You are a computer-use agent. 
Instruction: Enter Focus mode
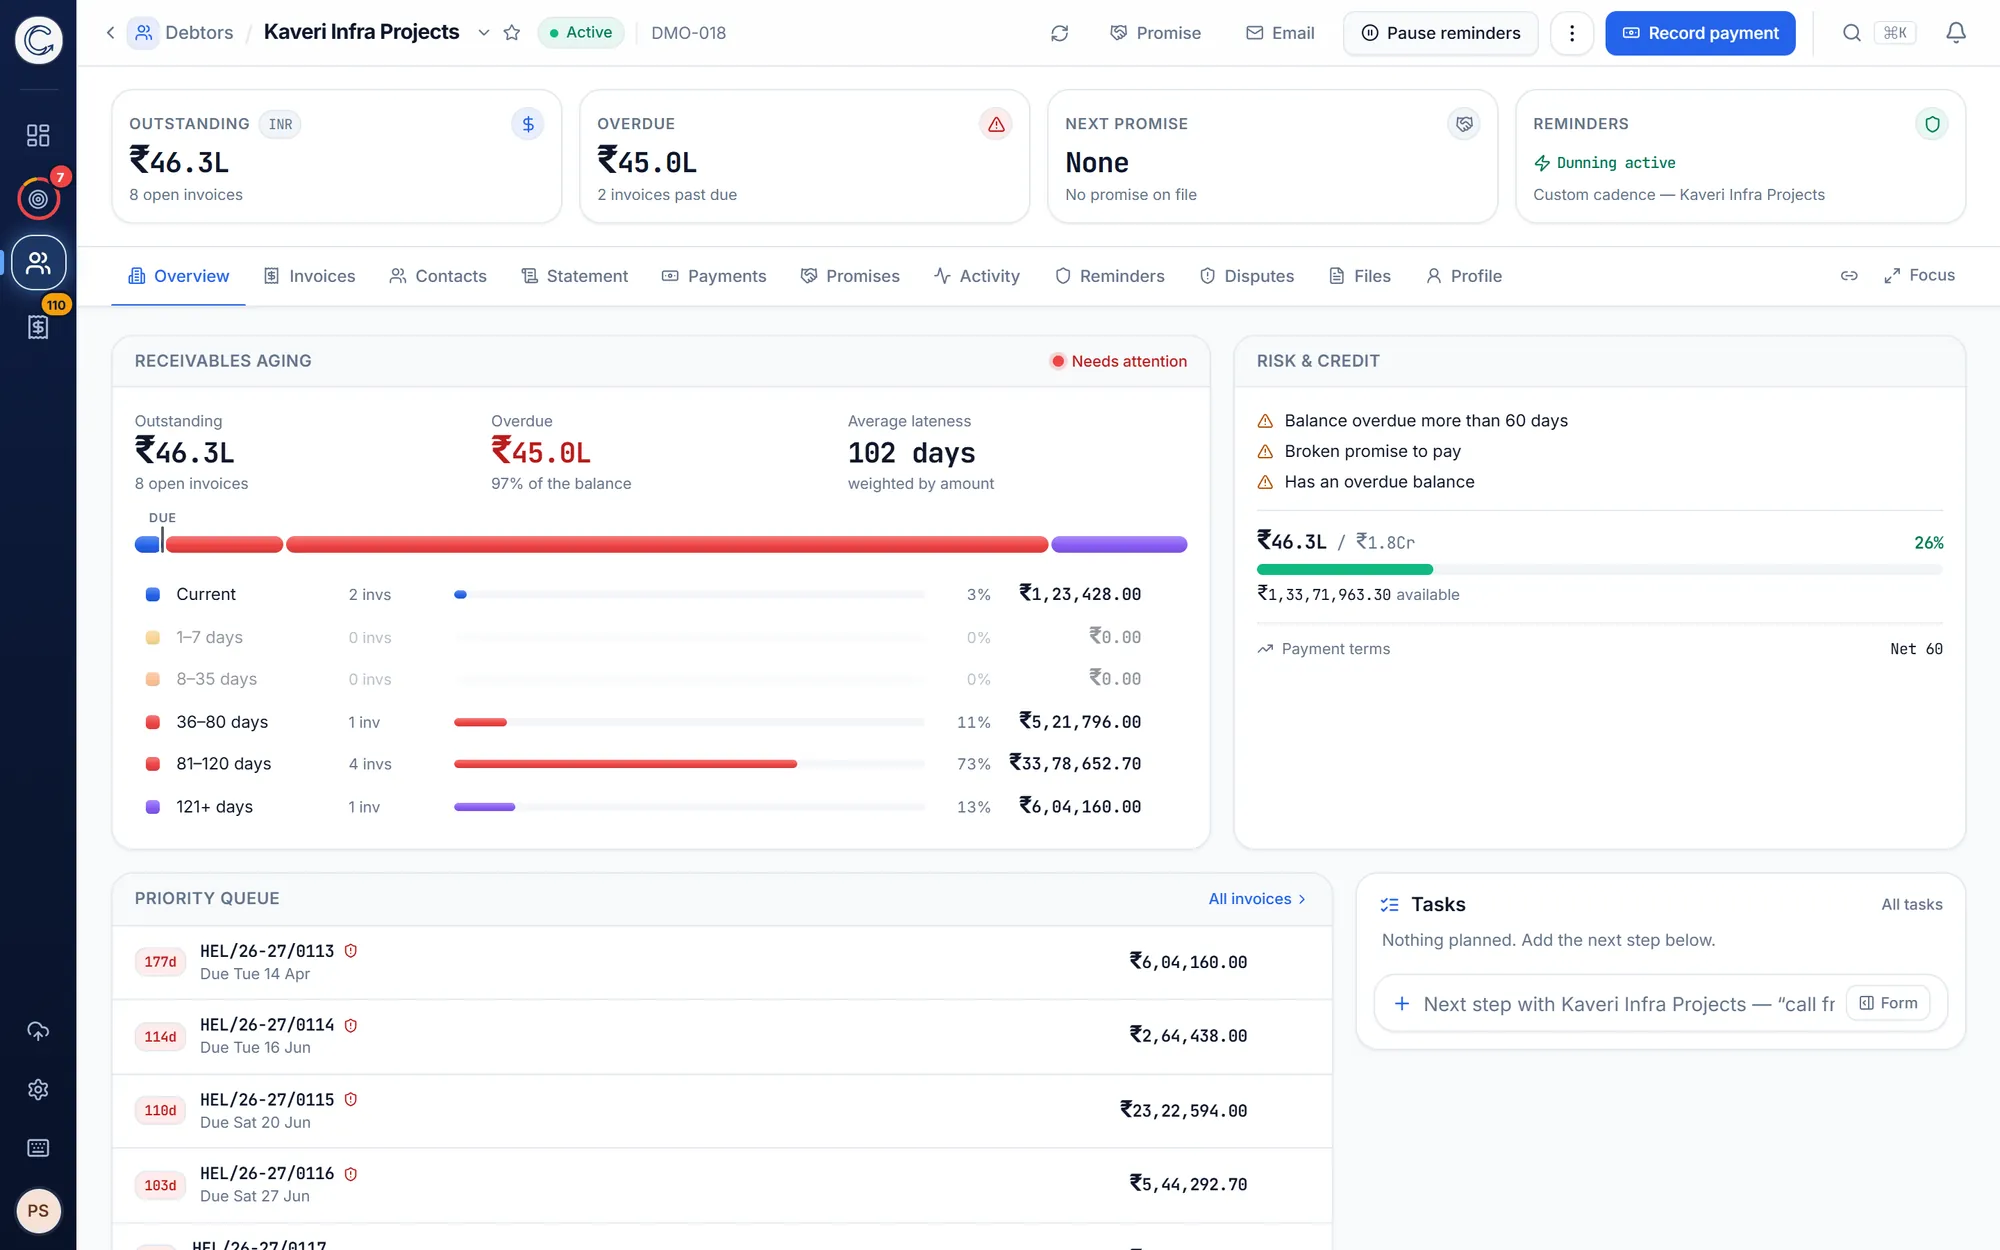(x=1919, y=276)
